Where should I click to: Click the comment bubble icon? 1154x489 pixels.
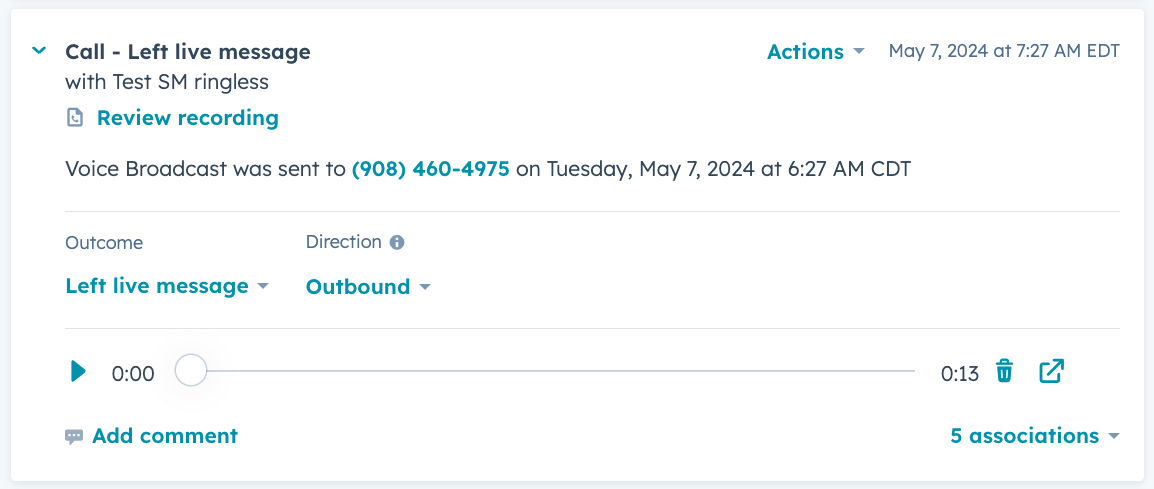pos(74,437)
